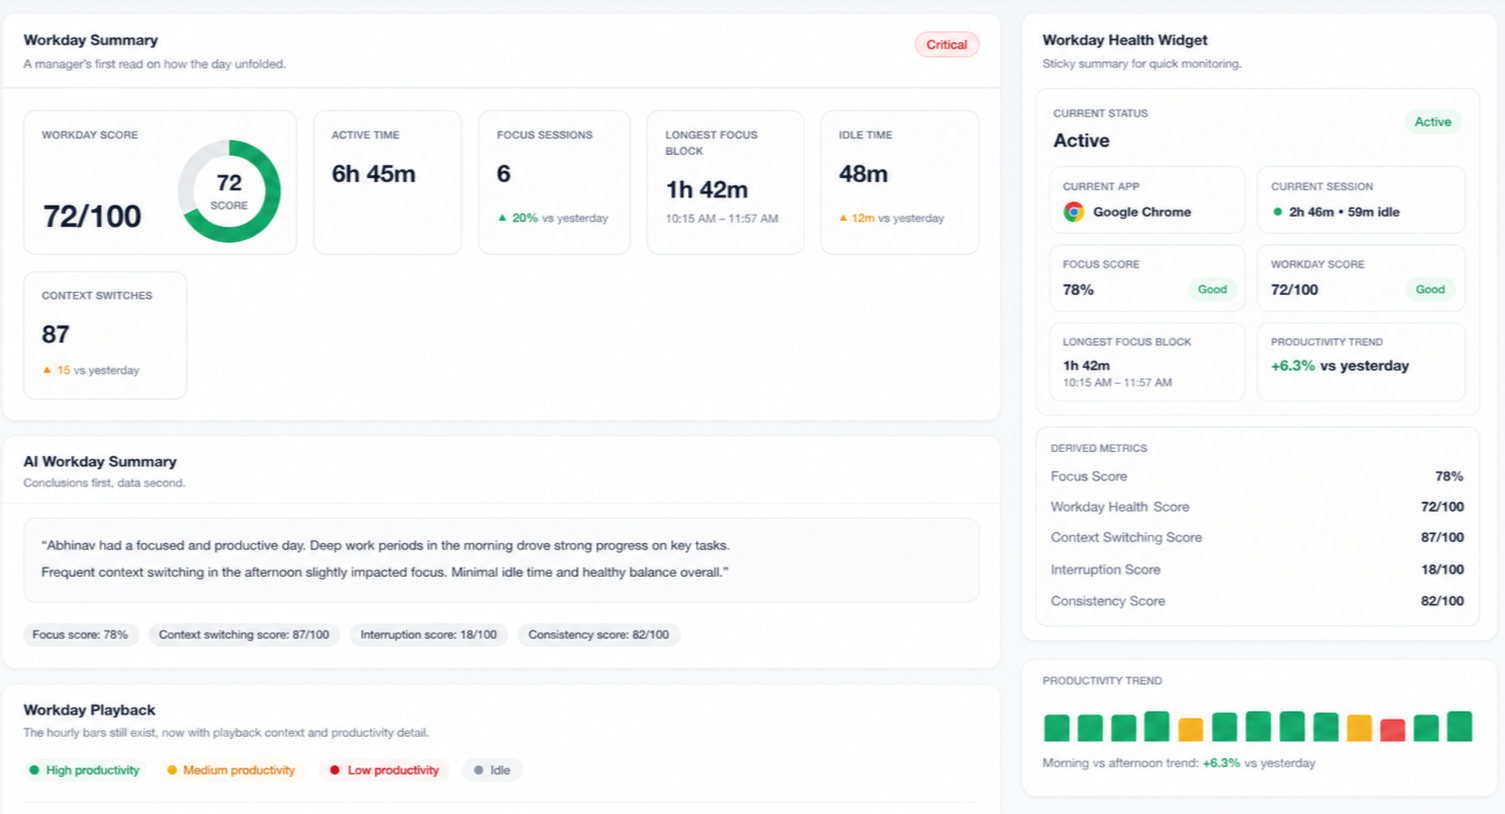Viewport: 1505px width, 814px height.
Task: Click the circular workday score donut chart
Action: [x=229, y=191]
